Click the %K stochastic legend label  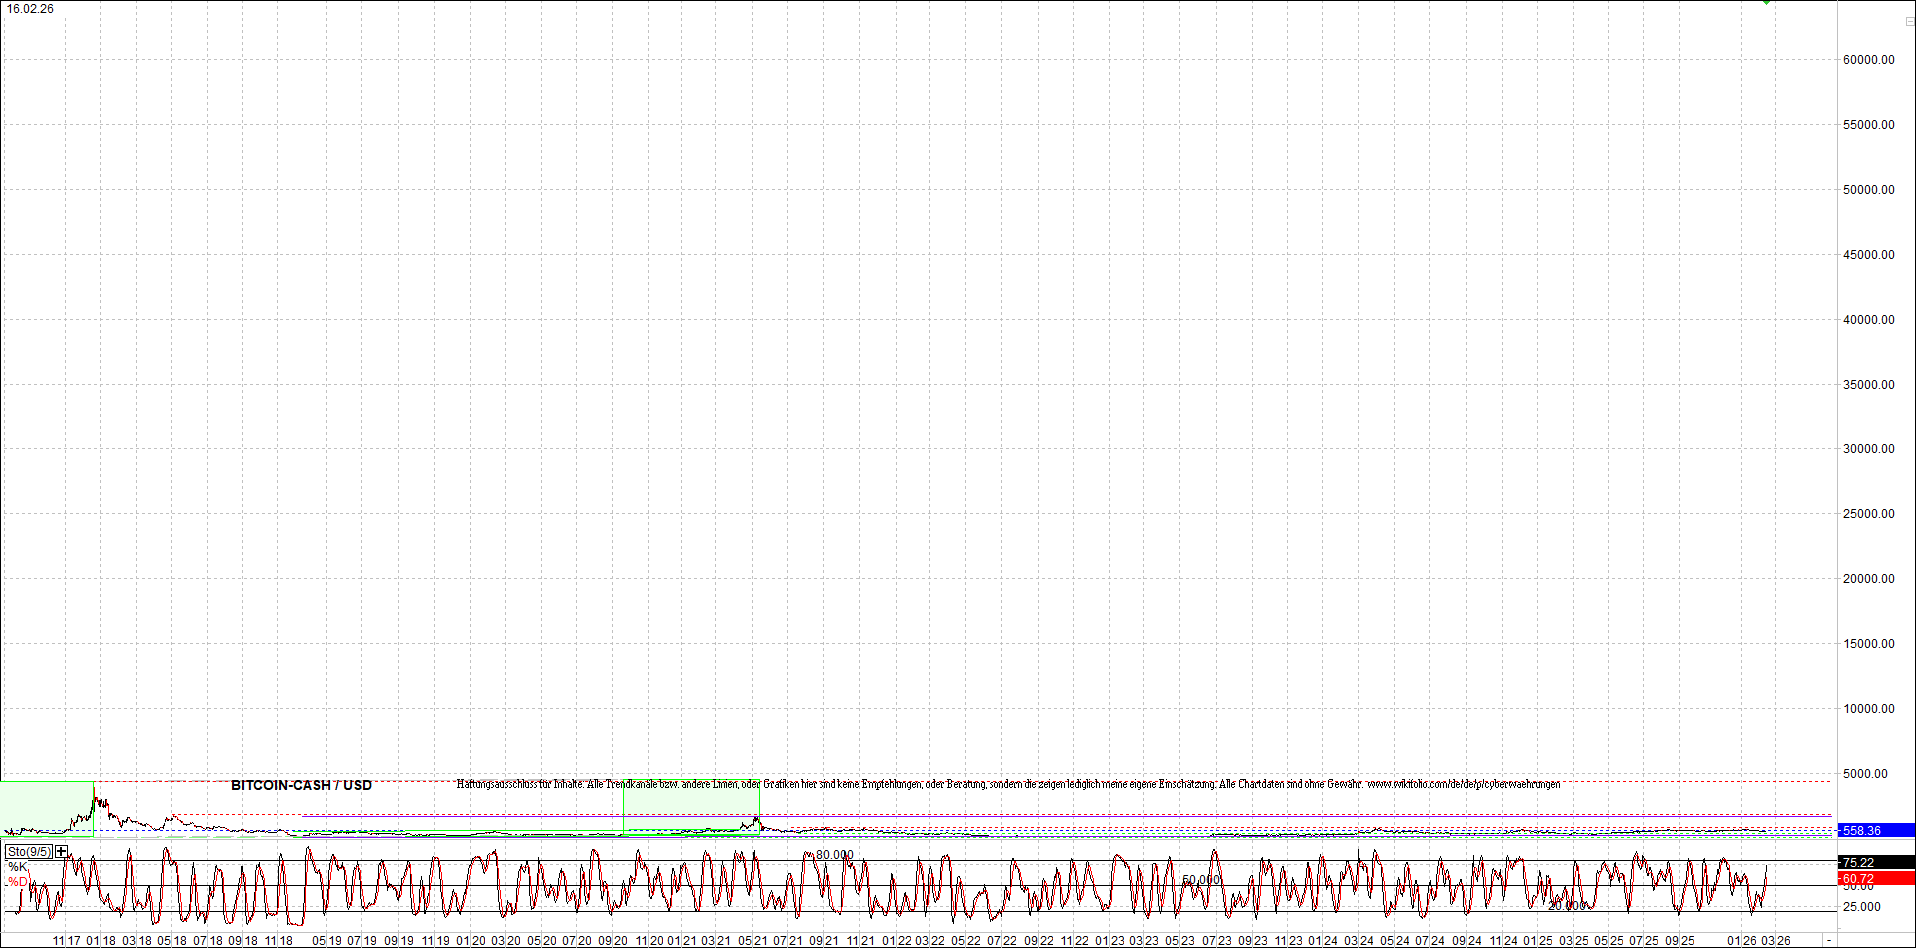18,866
